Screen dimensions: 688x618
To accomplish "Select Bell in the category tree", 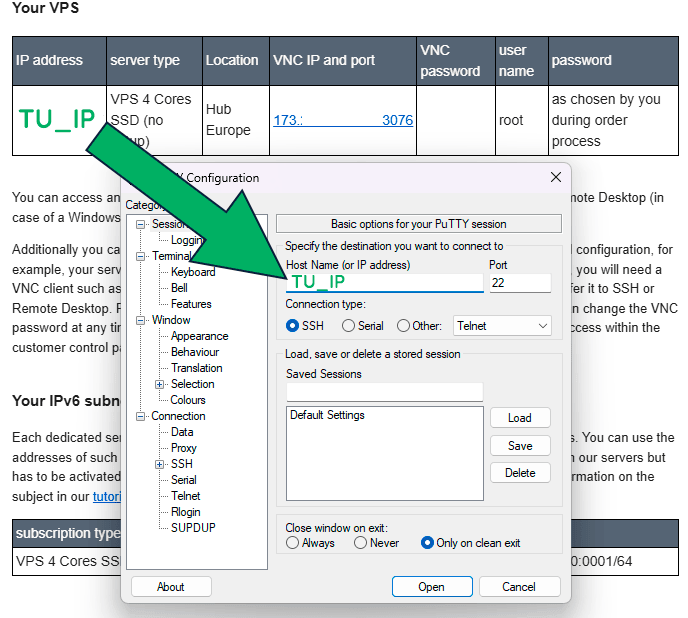I will (x=179, y=288).
